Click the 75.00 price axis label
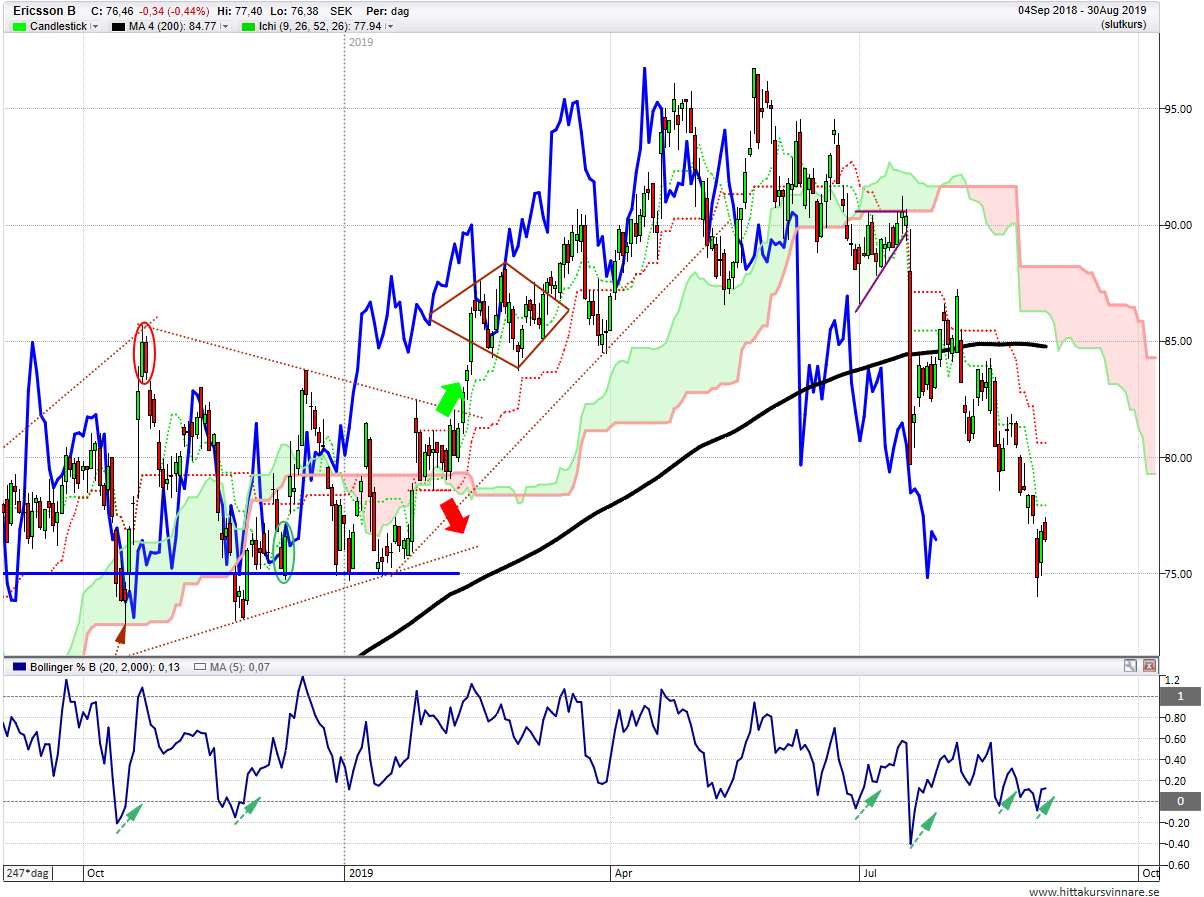Screen dimensions: 1204x897 (x=1179, y=574)
